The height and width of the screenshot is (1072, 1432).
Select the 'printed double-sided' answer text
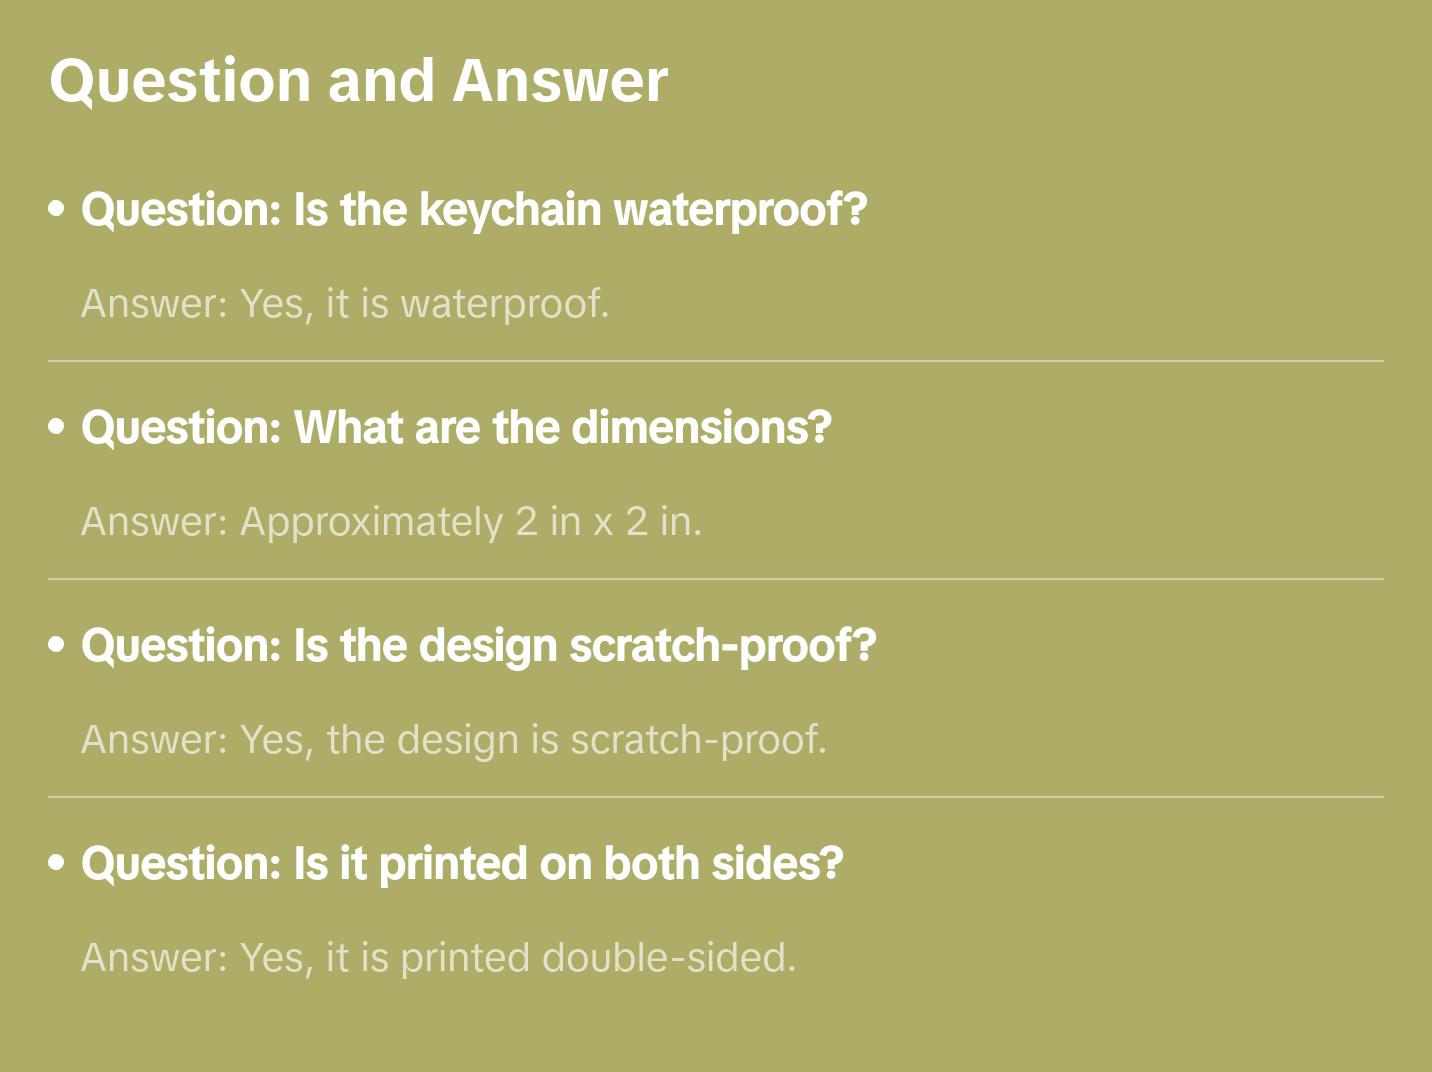point(598,958)
